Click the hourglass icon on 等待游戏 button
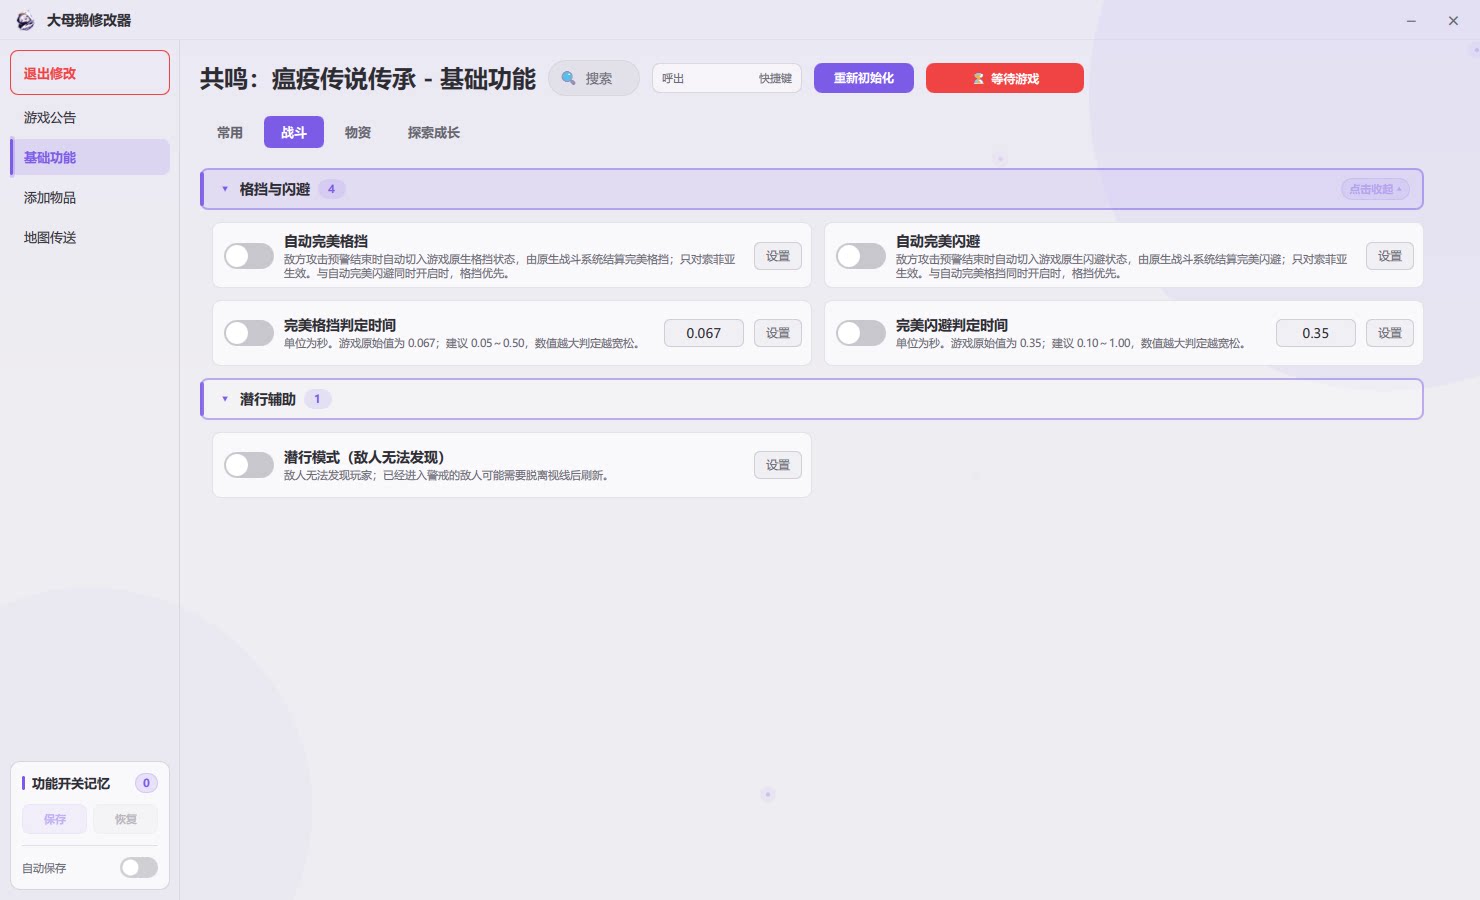The height and width of the screenshot is (900, 1480). 978,79
